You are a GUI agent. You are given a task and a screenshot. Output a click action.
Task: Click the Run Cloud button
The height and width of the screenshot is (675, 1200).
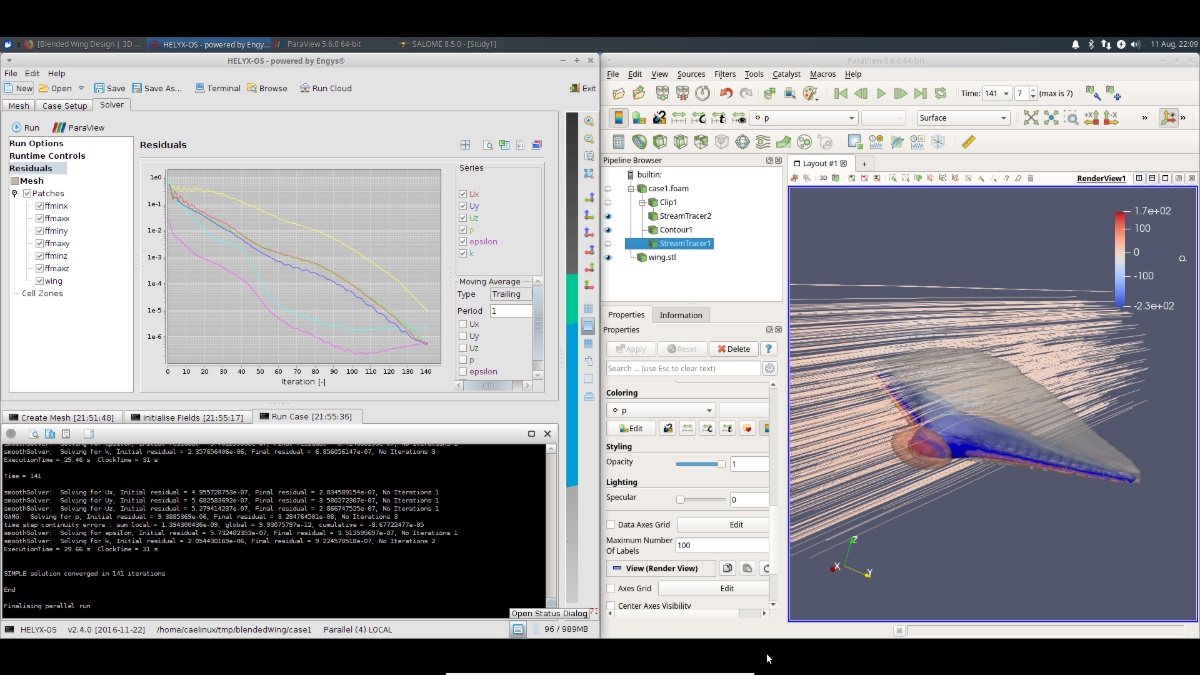[x=325, y=88]
